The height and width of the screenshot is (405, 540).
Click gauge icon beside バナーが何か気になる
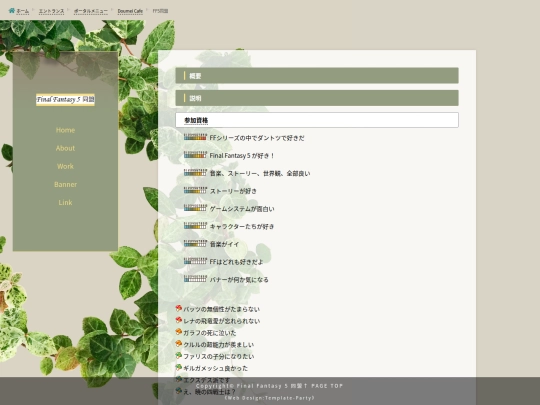(x=195, y=279)
